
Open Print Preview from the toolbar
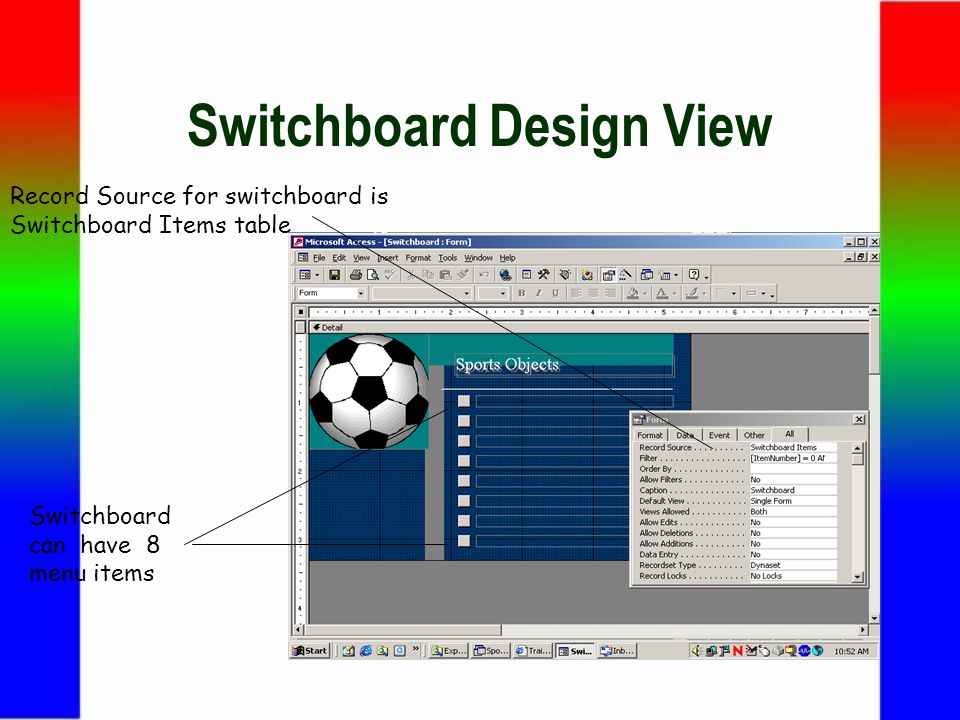click(372, 275)
